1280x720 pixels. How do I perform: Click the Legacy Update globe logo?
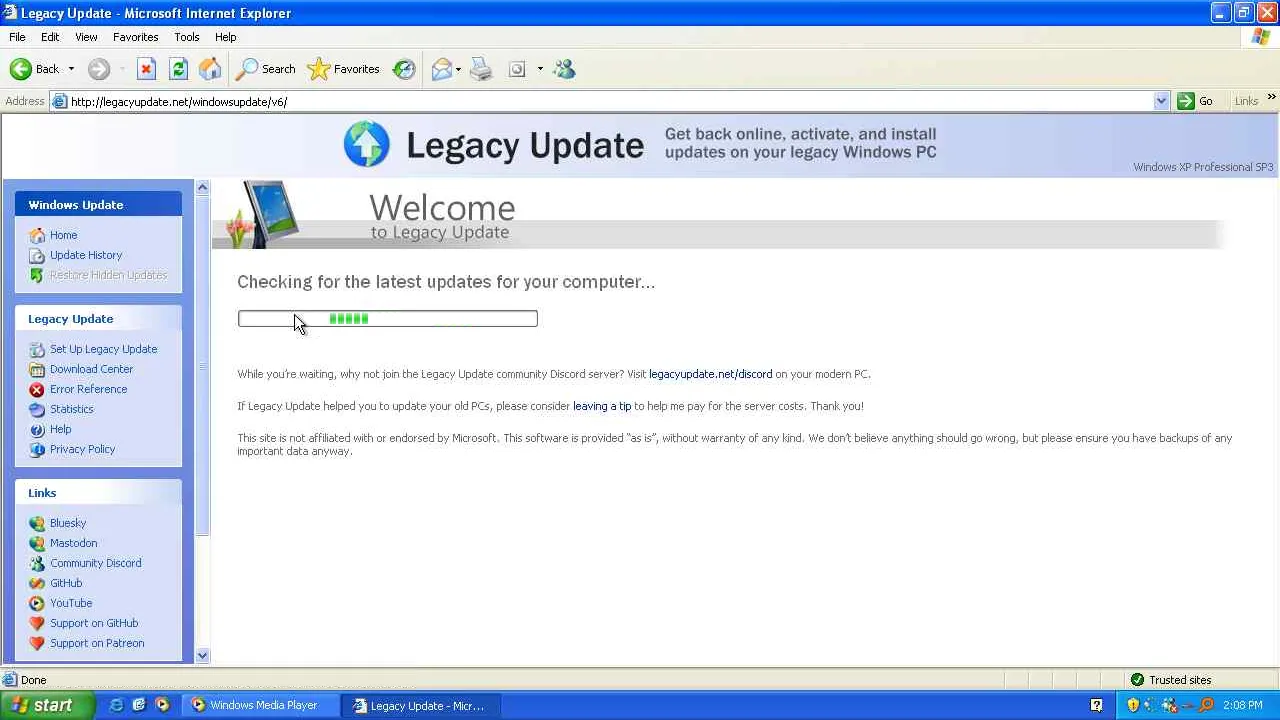click(x=366, y=144)
